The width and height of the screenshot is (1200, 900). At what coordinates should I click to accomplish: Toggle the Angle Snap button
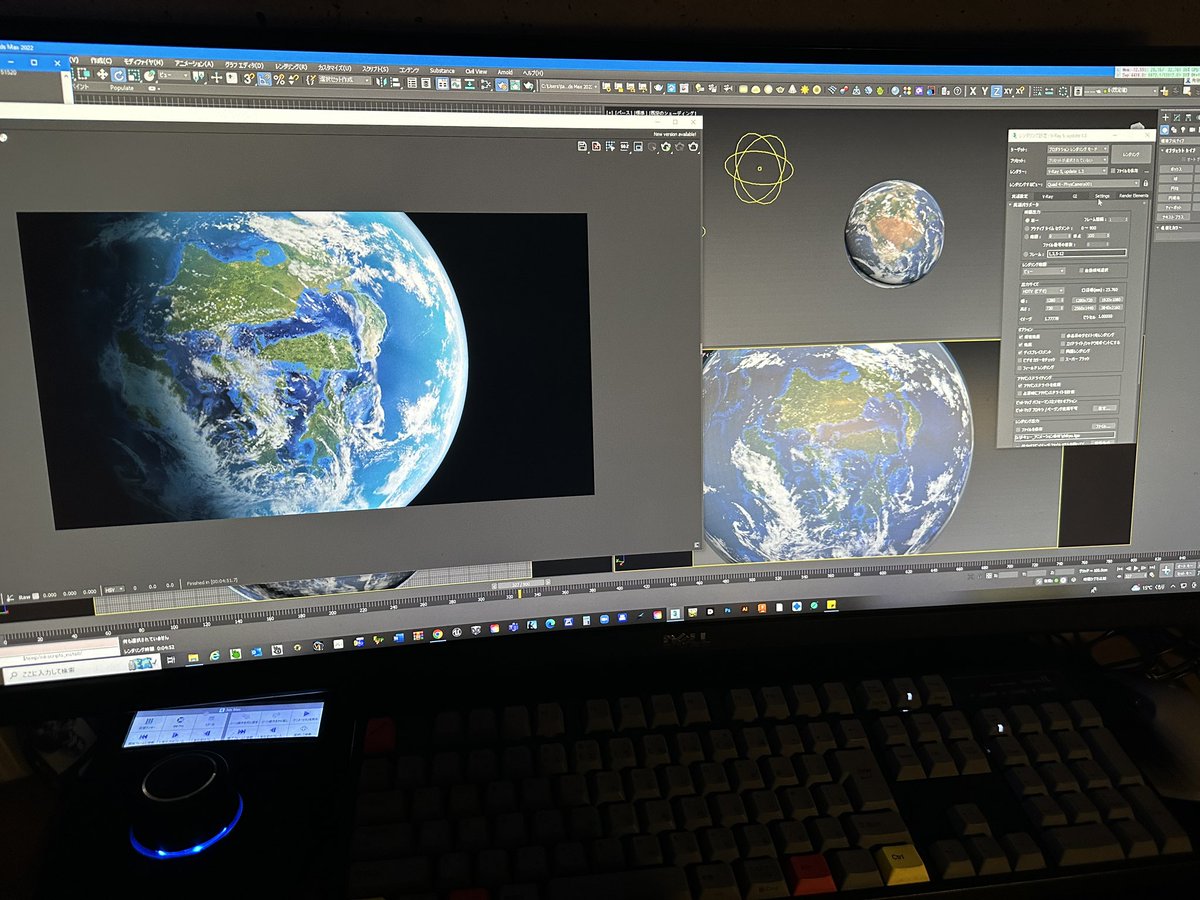(x=264, y=78)
